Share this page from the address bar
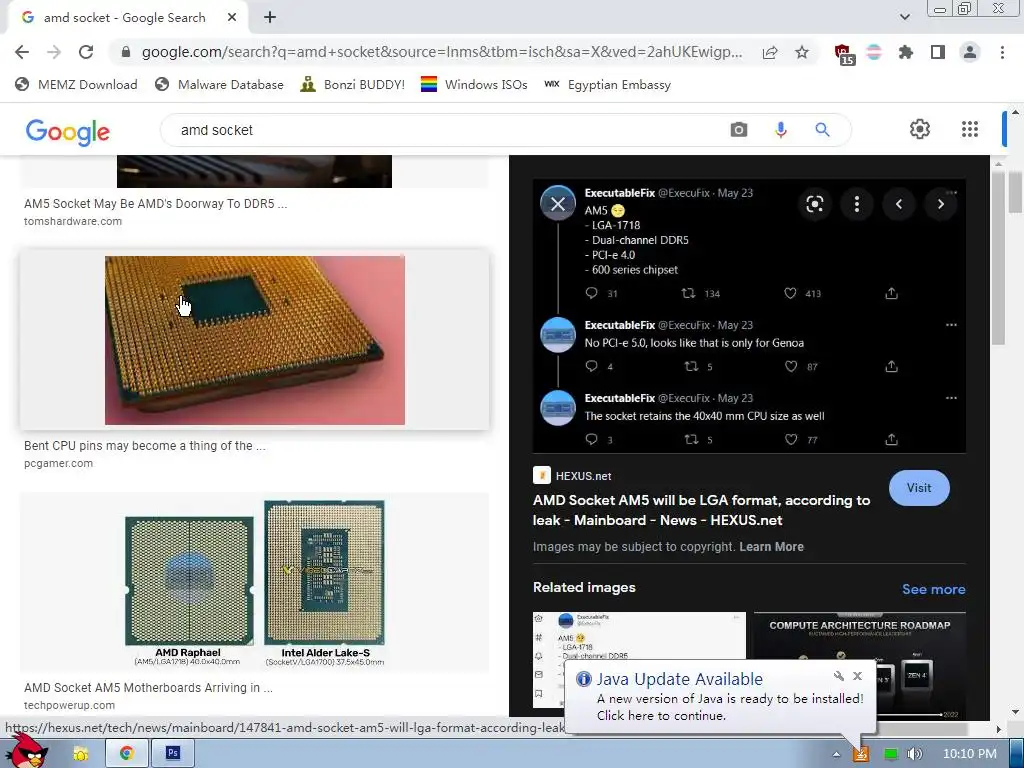1024x768 pixels. point(770,52)
